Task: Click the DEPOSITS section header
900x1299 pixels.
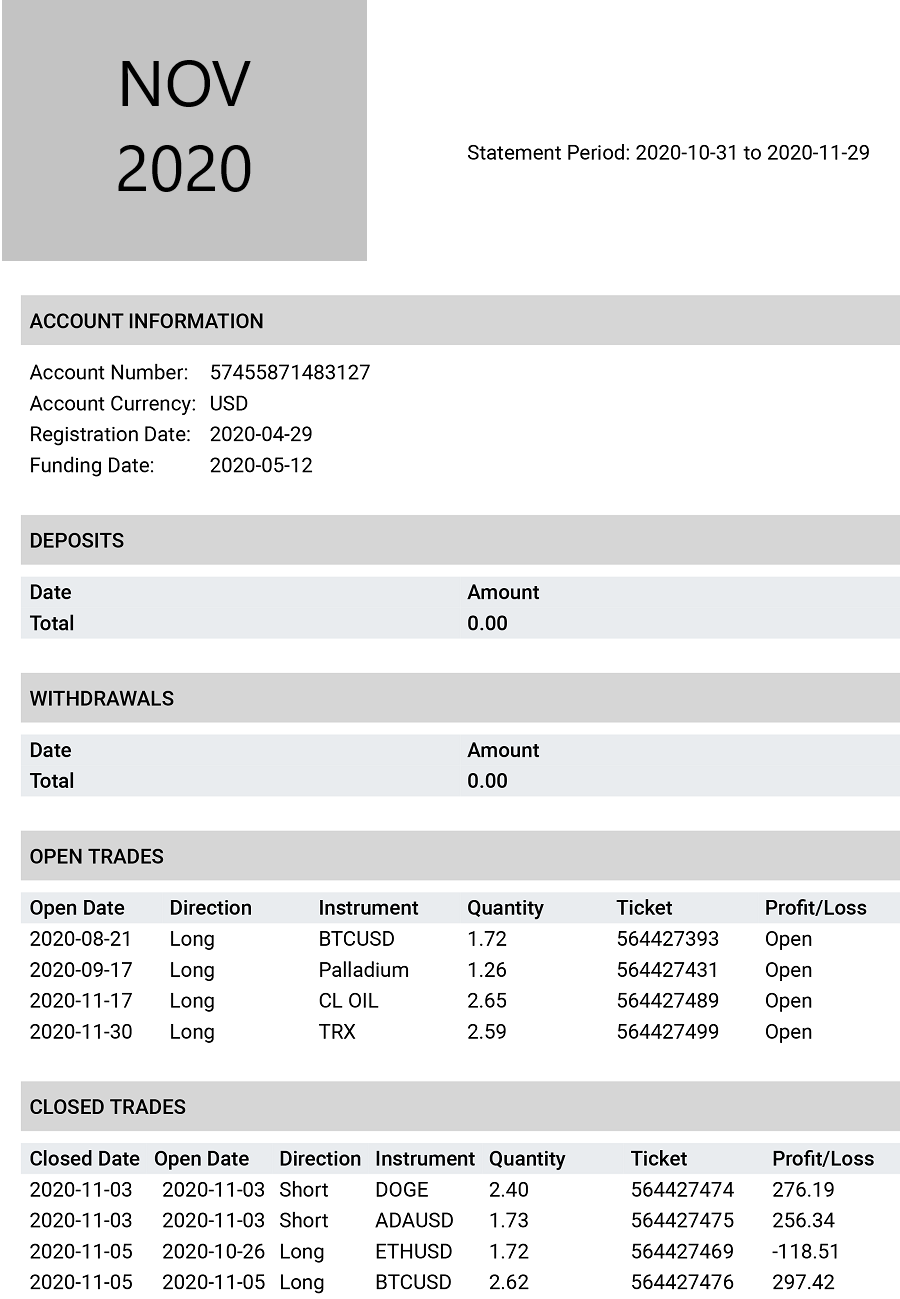Action: point(460,540)
